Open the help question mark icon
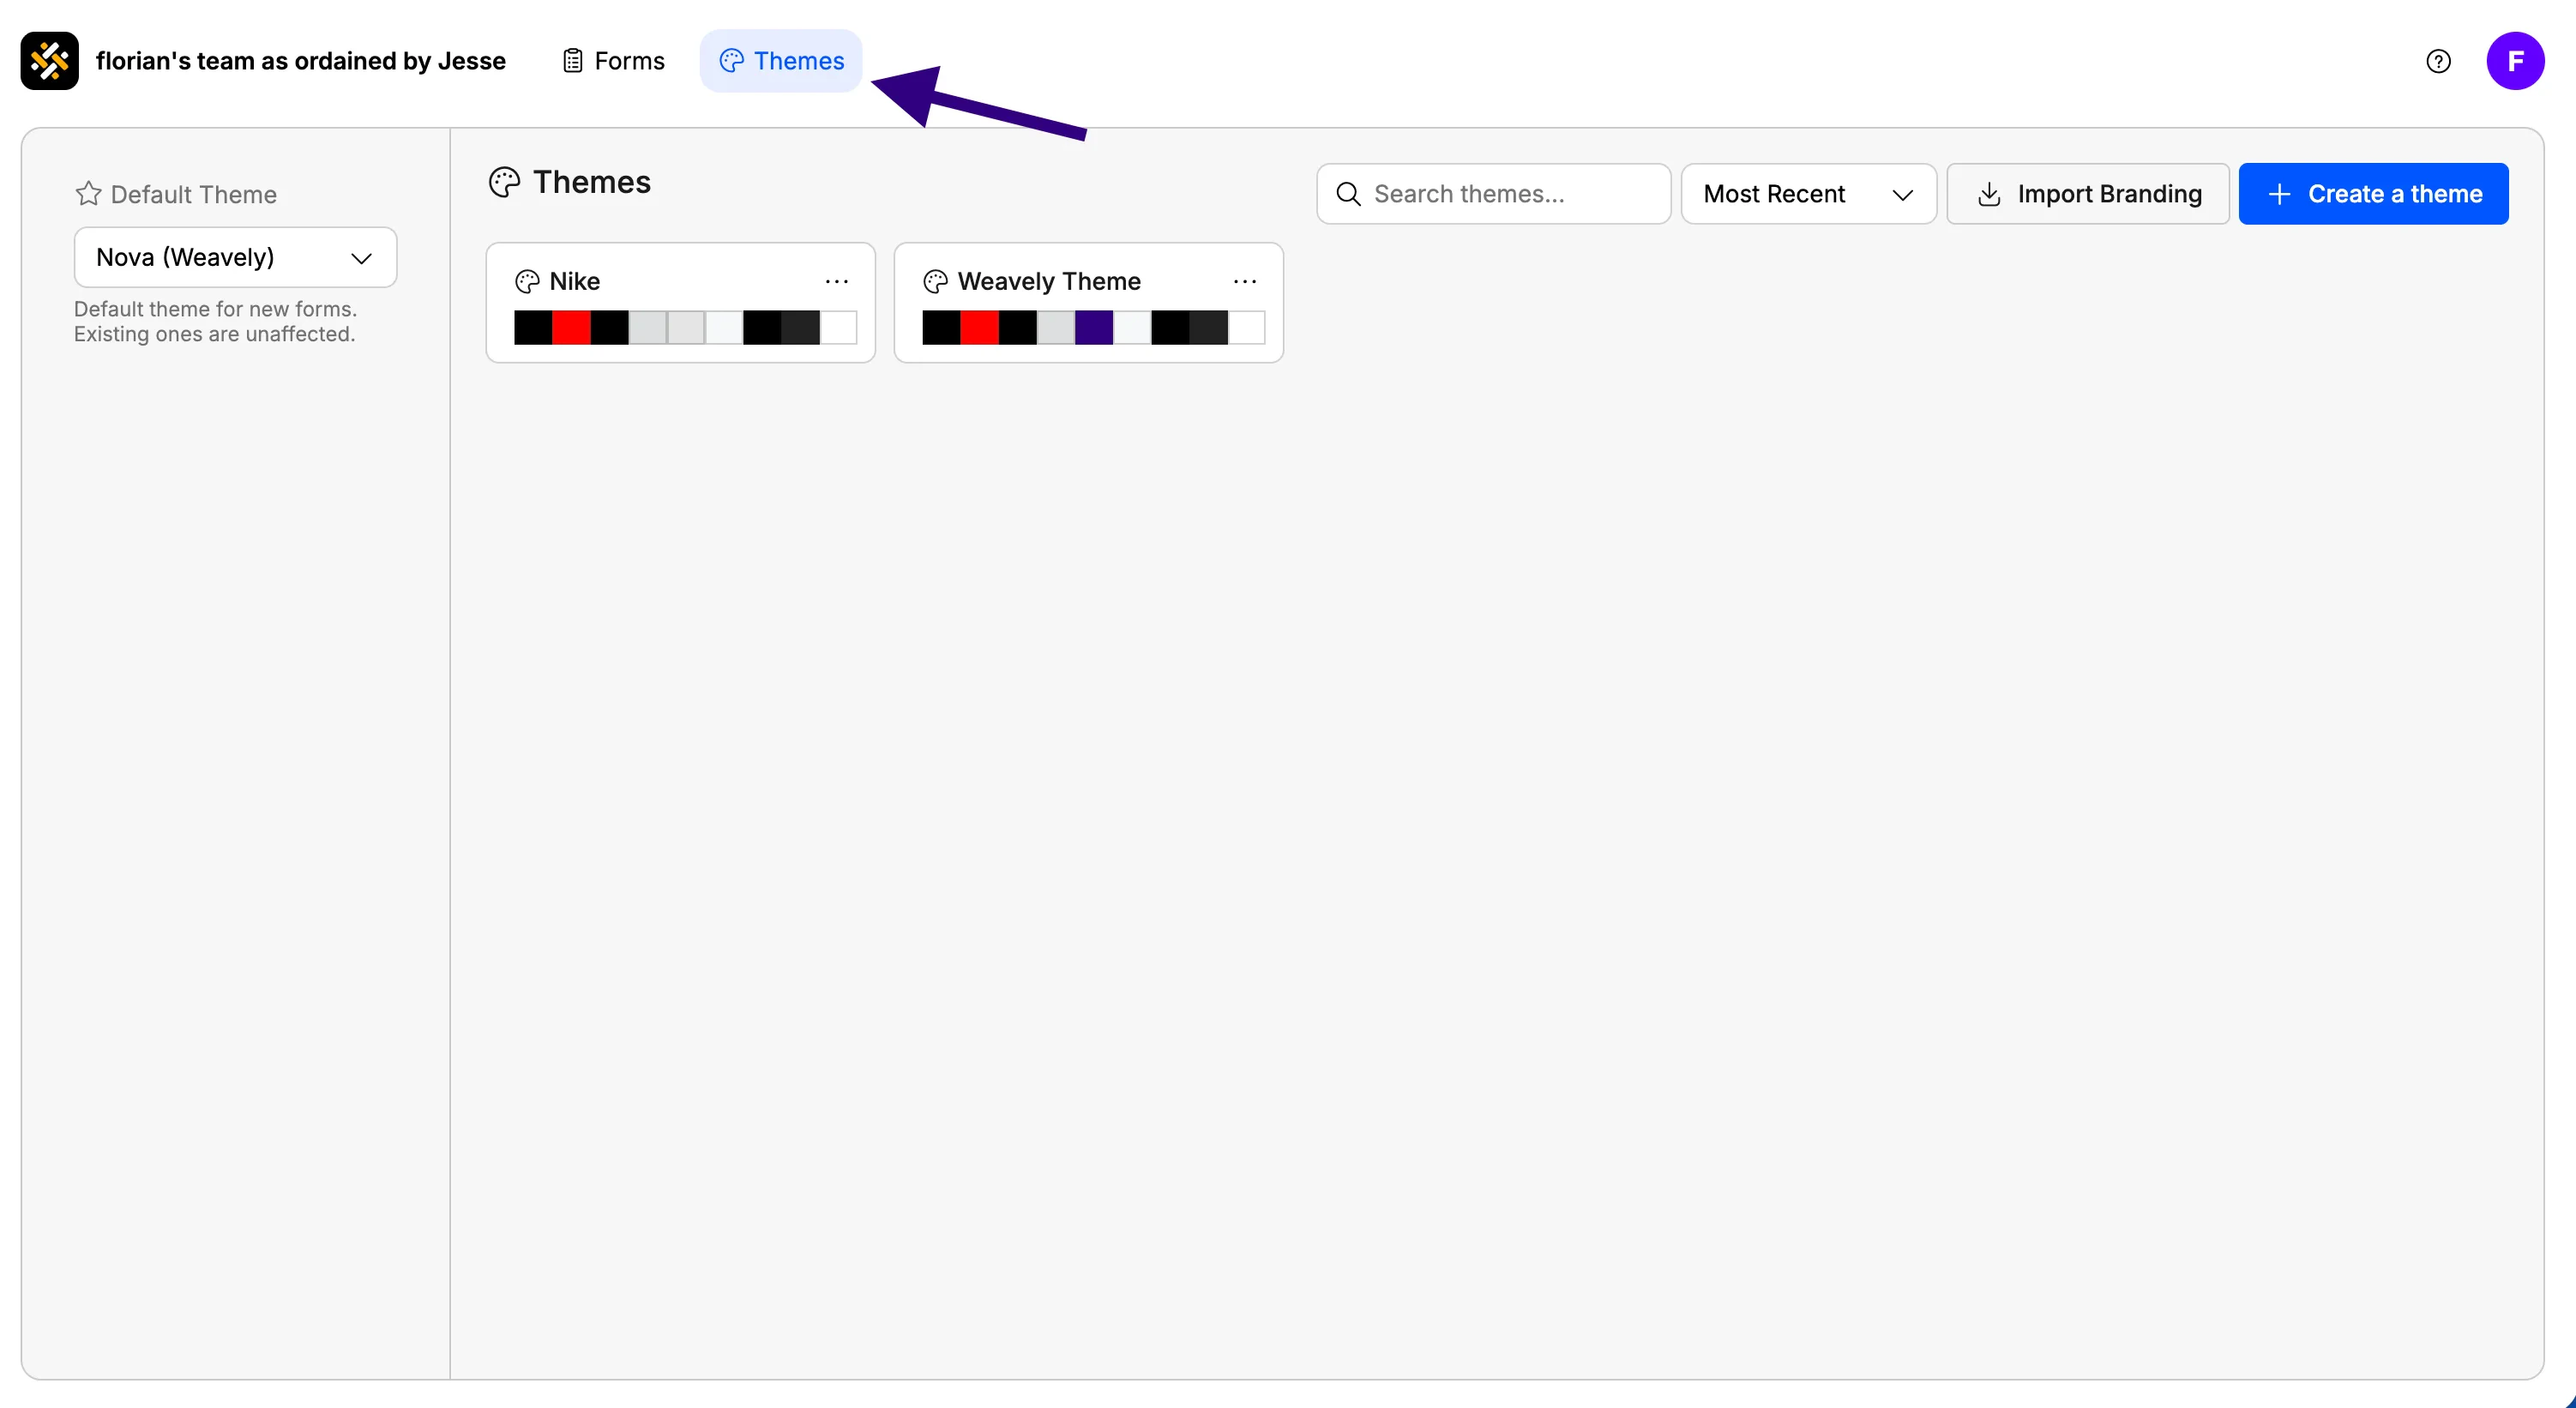 (2438, 61)
